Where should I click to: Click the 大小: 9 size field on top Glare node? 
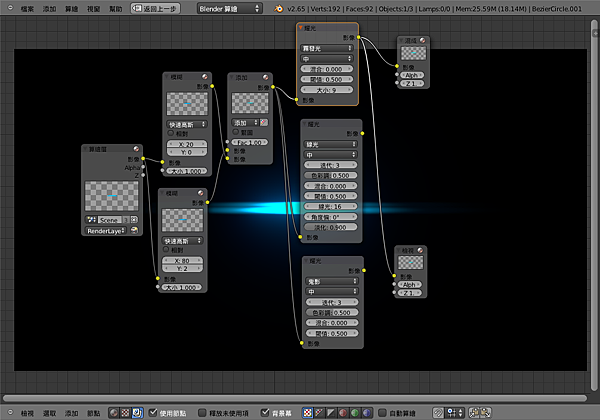point(327,90)
